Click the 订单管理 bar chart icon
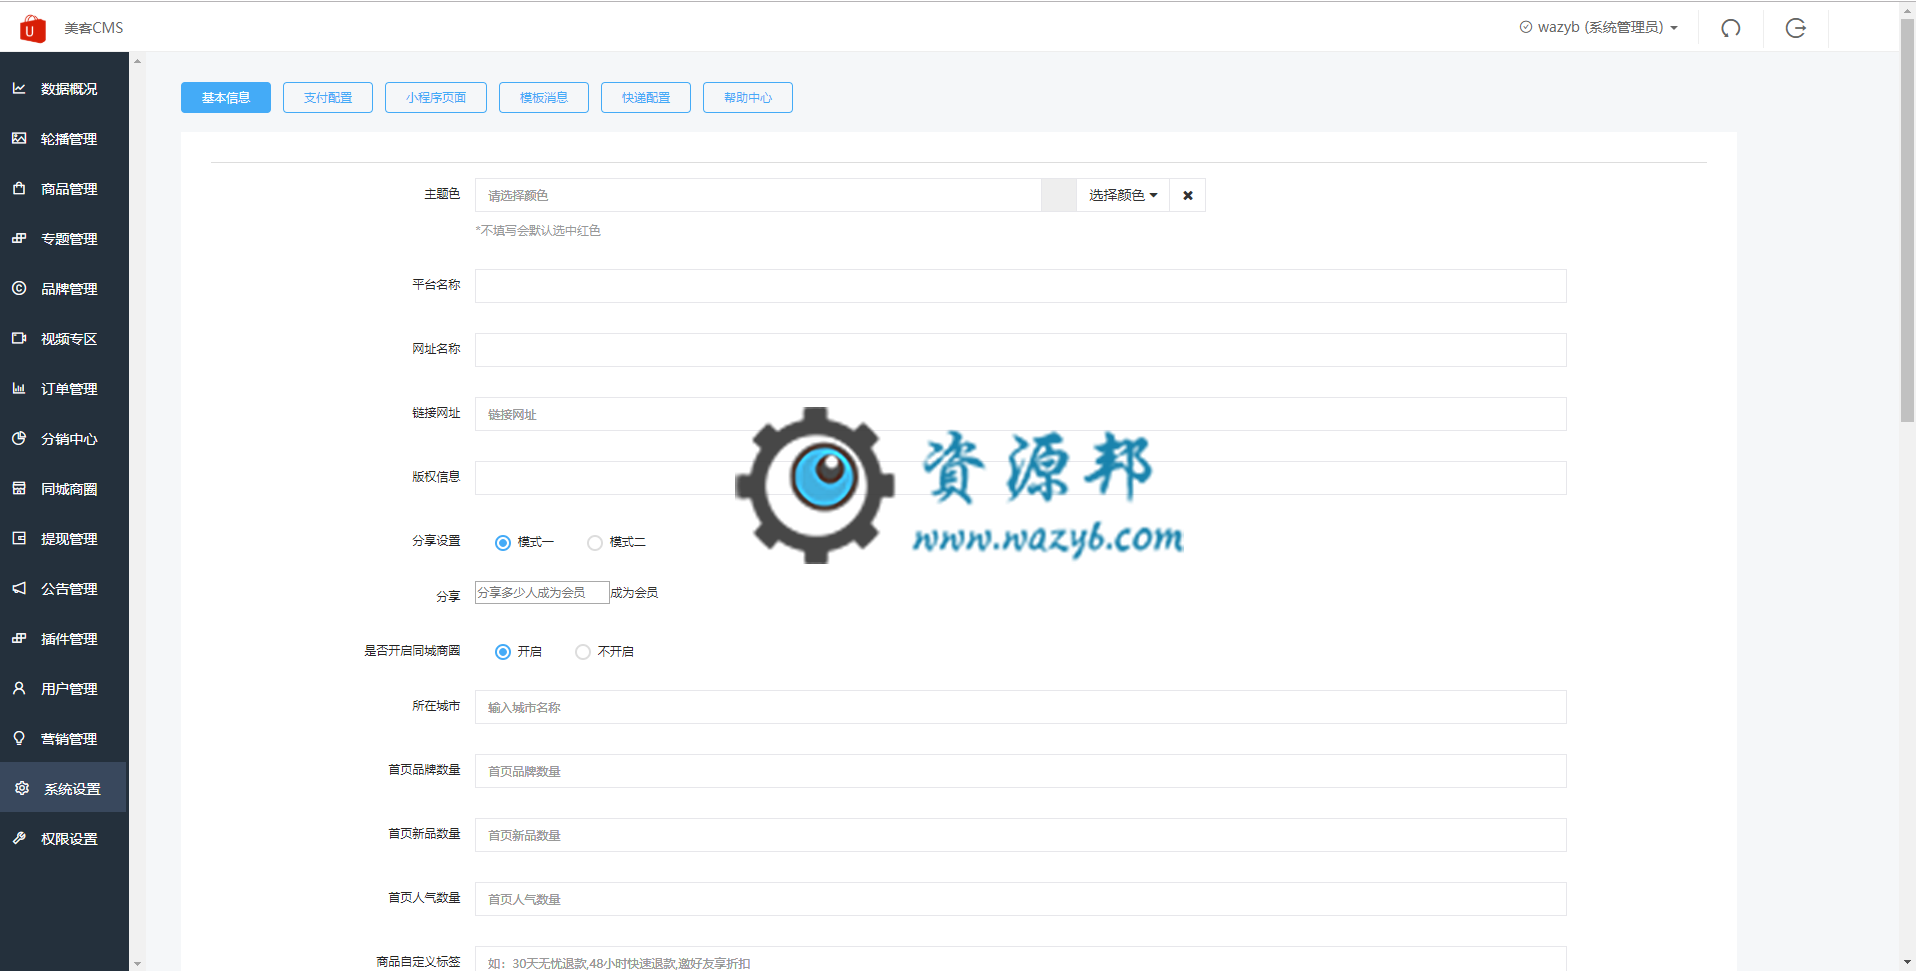The width and height of the screenshot is (1916, 971). (19, 388)
